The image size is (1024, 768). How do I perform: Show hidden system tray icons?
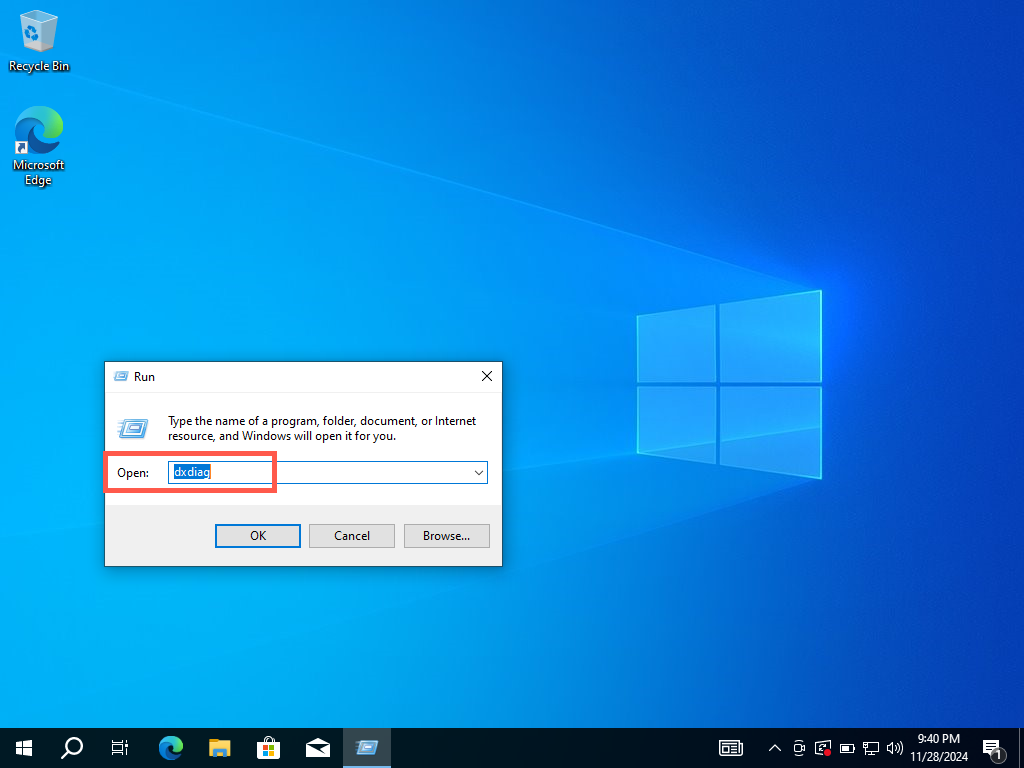tap(774, 747)
